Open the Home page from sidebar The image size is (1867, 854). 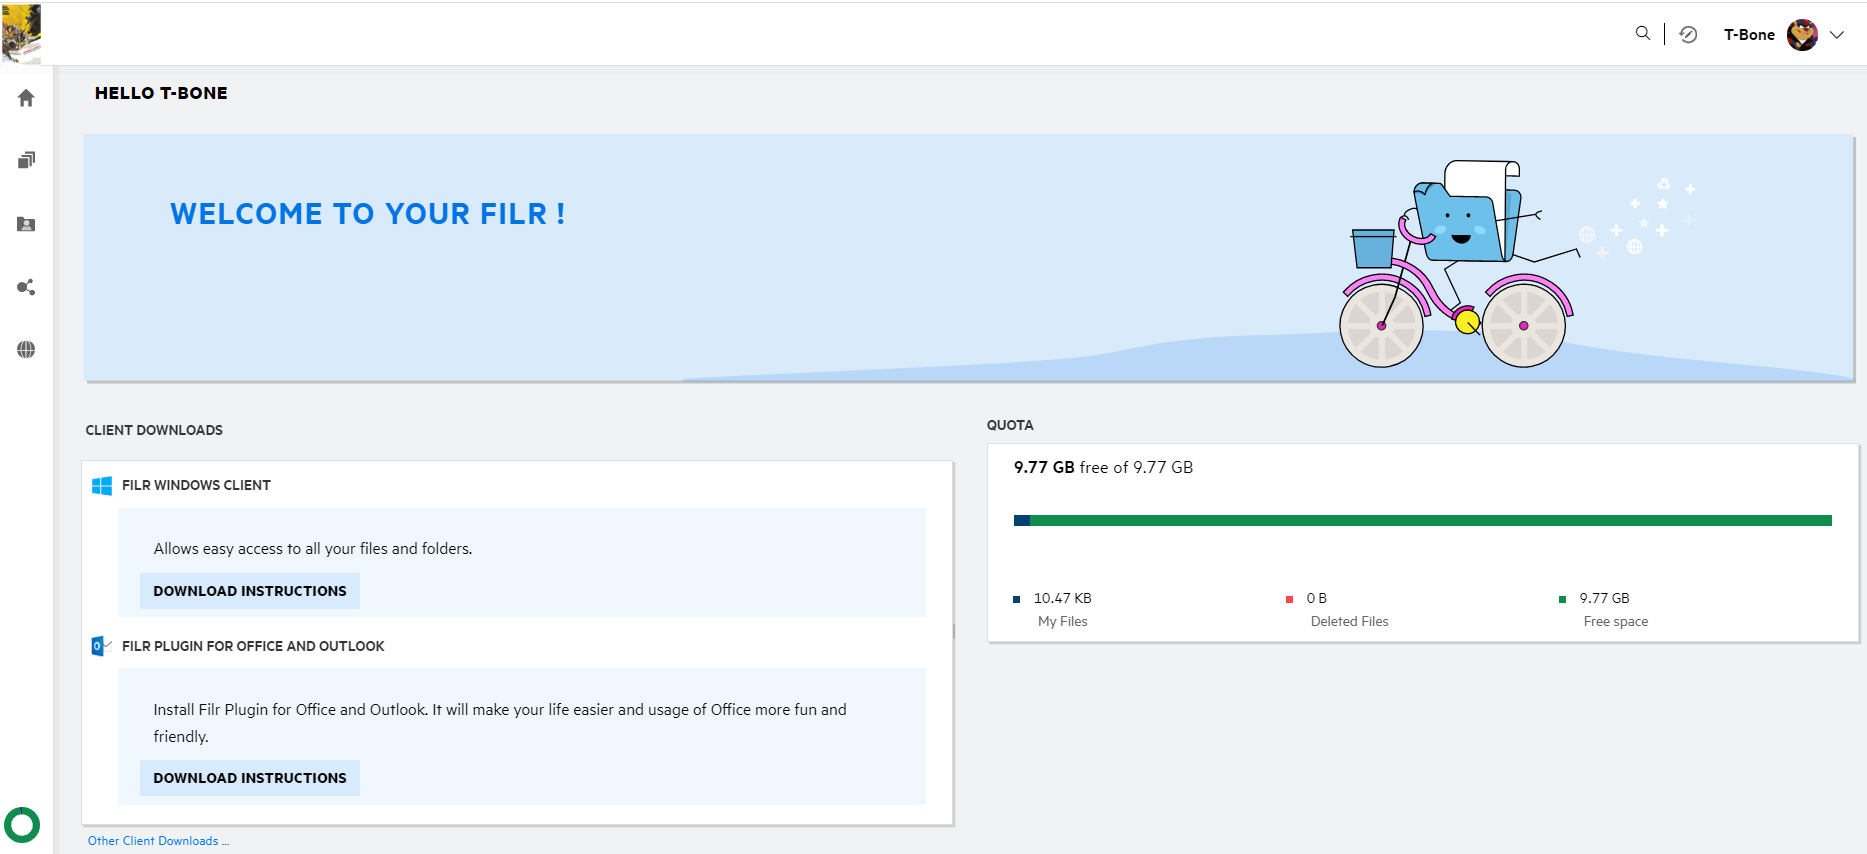point(26,98)
